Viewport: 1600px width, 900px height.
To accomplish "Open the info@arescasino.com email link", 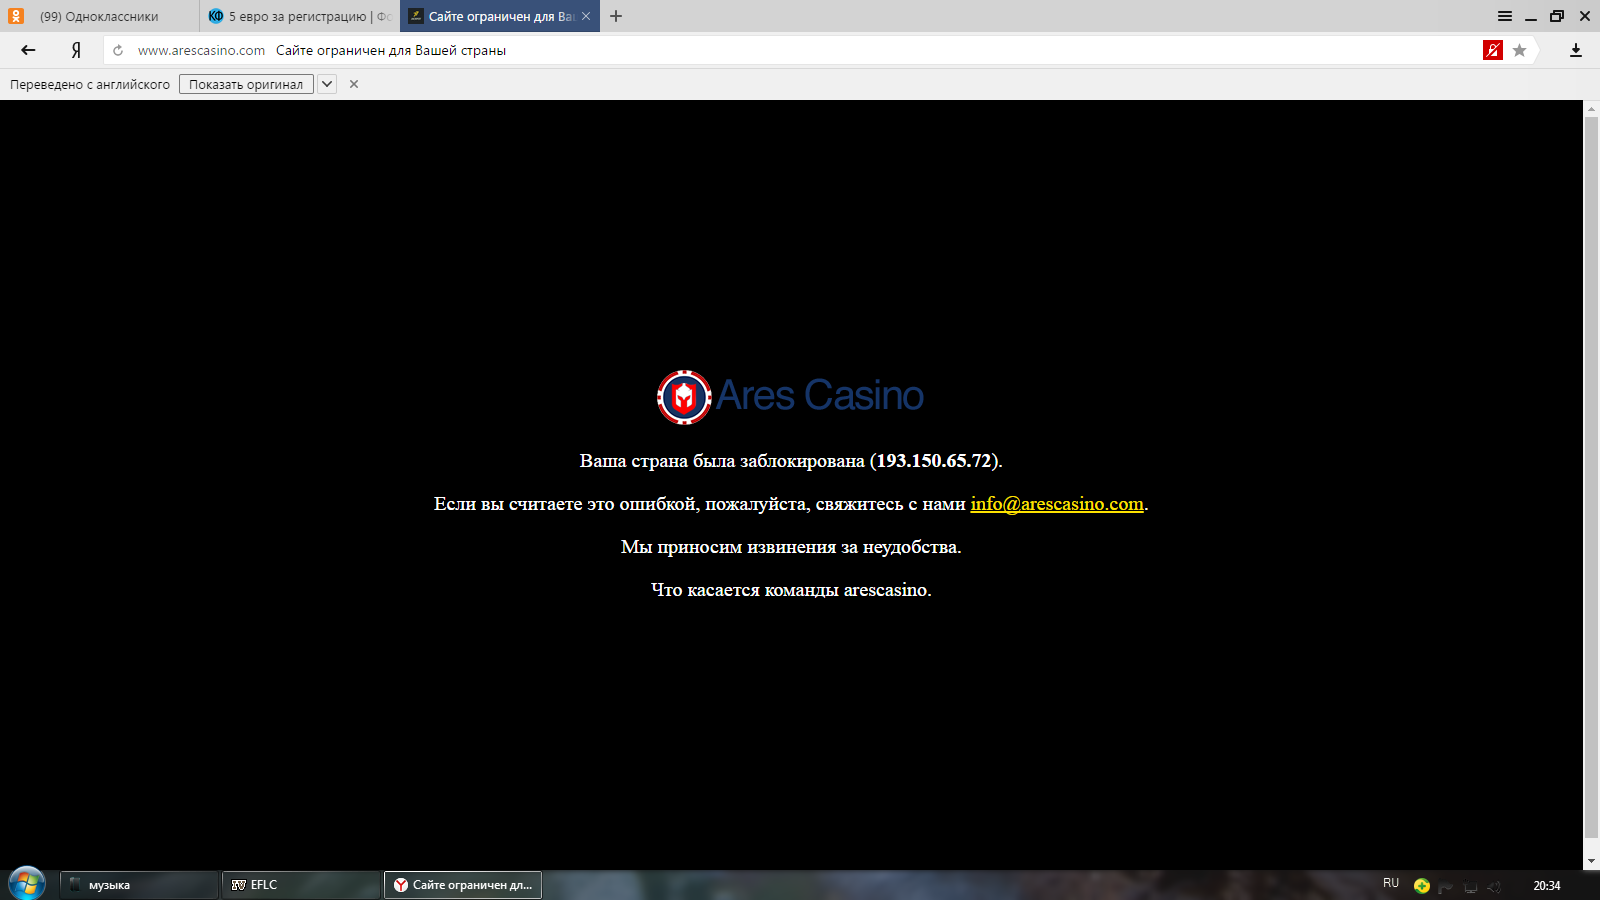I will coord(1057,504).
